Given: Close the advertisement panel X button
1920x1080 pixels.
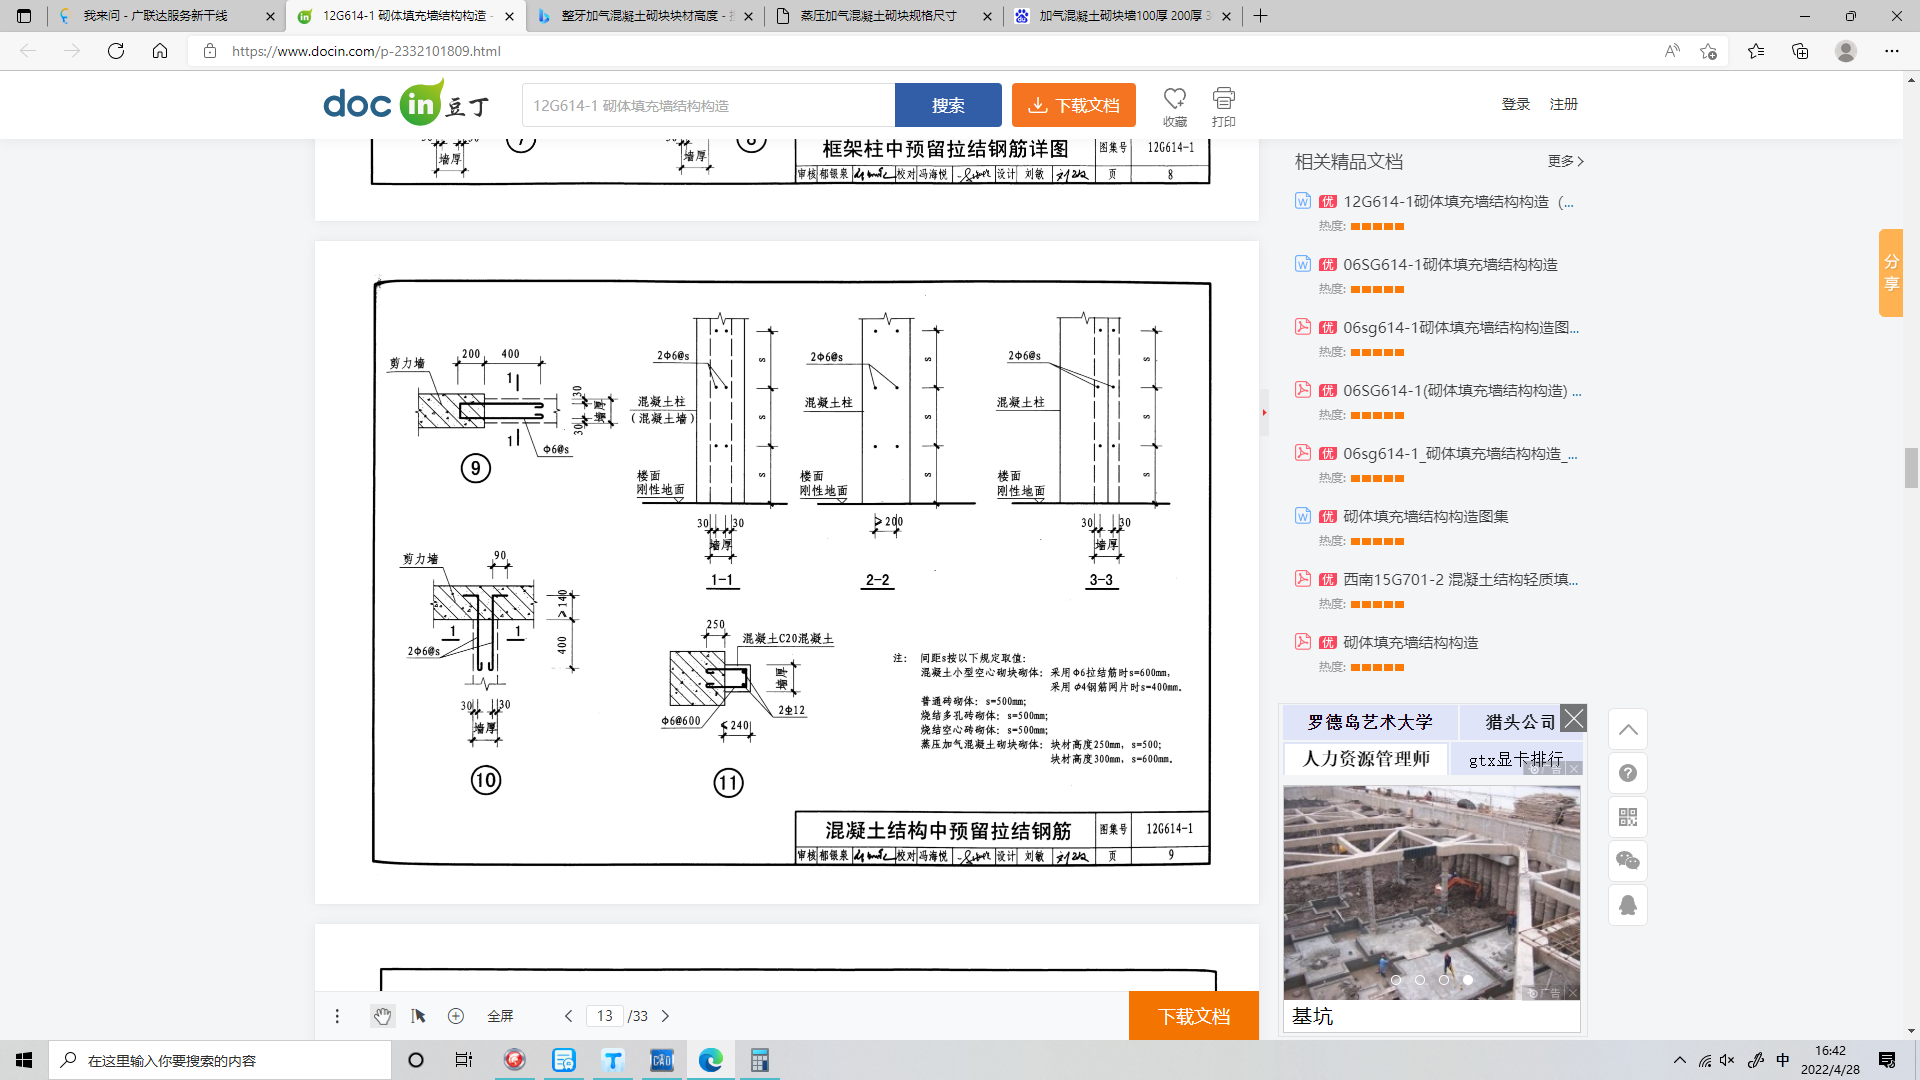Looking at the screenshot, I should coord(1573,718).
